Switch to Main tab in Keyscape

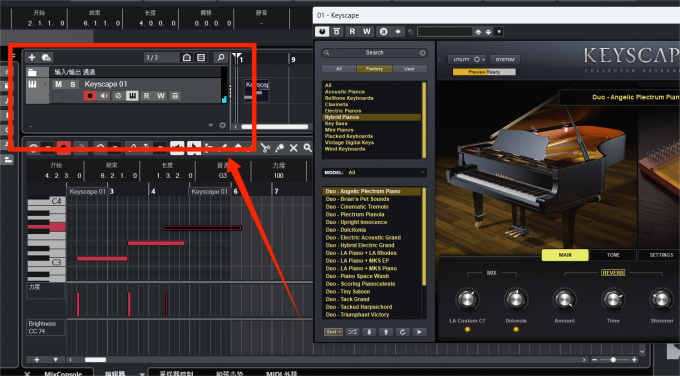565,255
